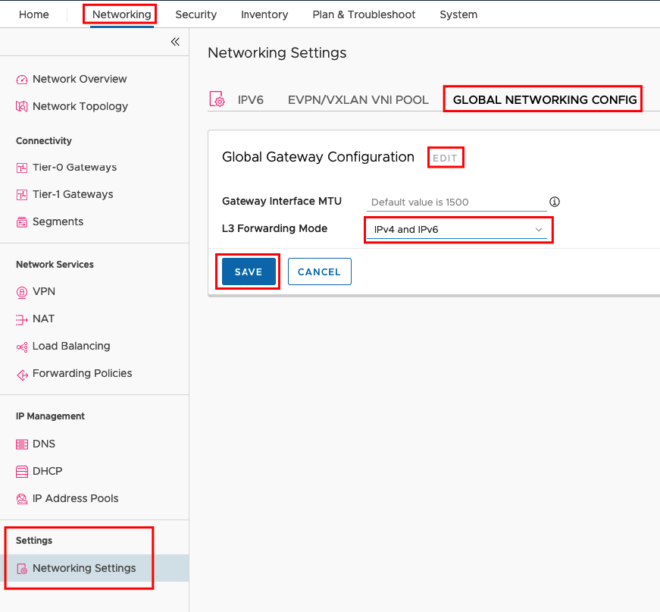Click the Tier-0 Gateways icon
Screen dimensions: 660x612
click(22, 167)
